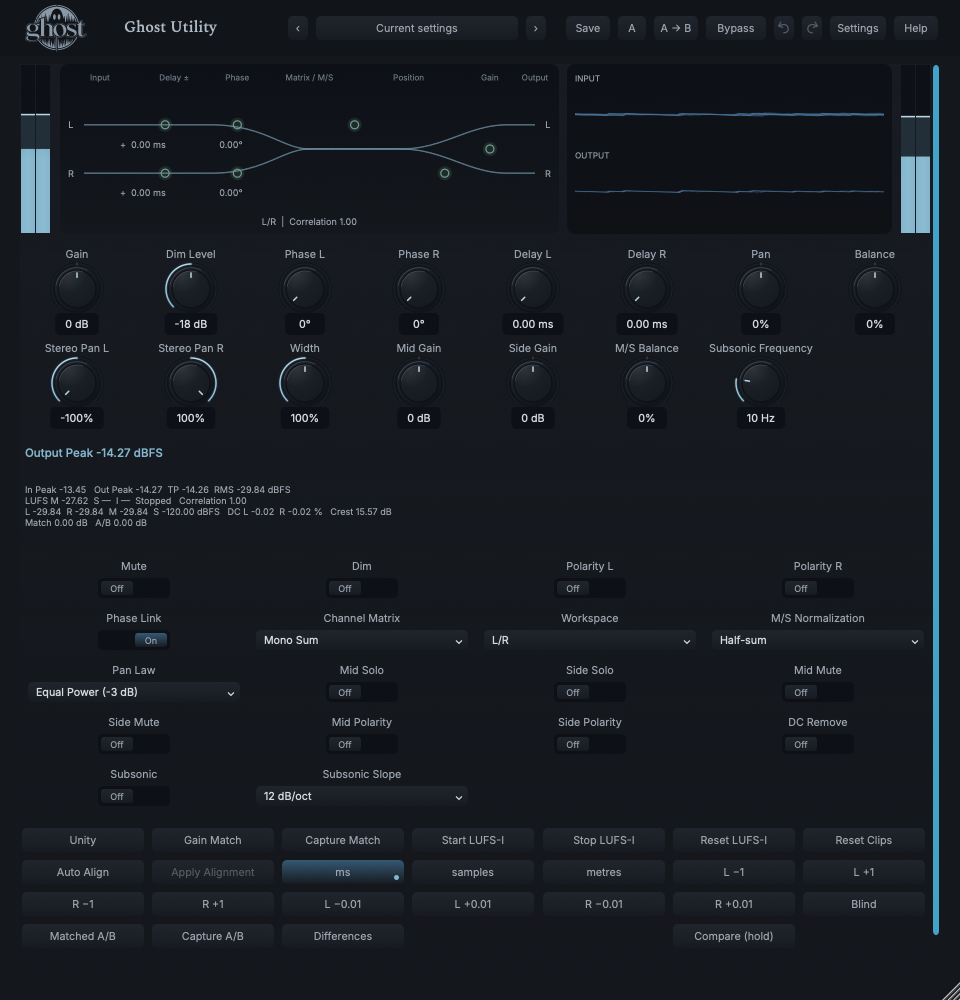The image size is (960, 1000).
Task: Go to previous preset with left chevron
Action: coord(298,28)
